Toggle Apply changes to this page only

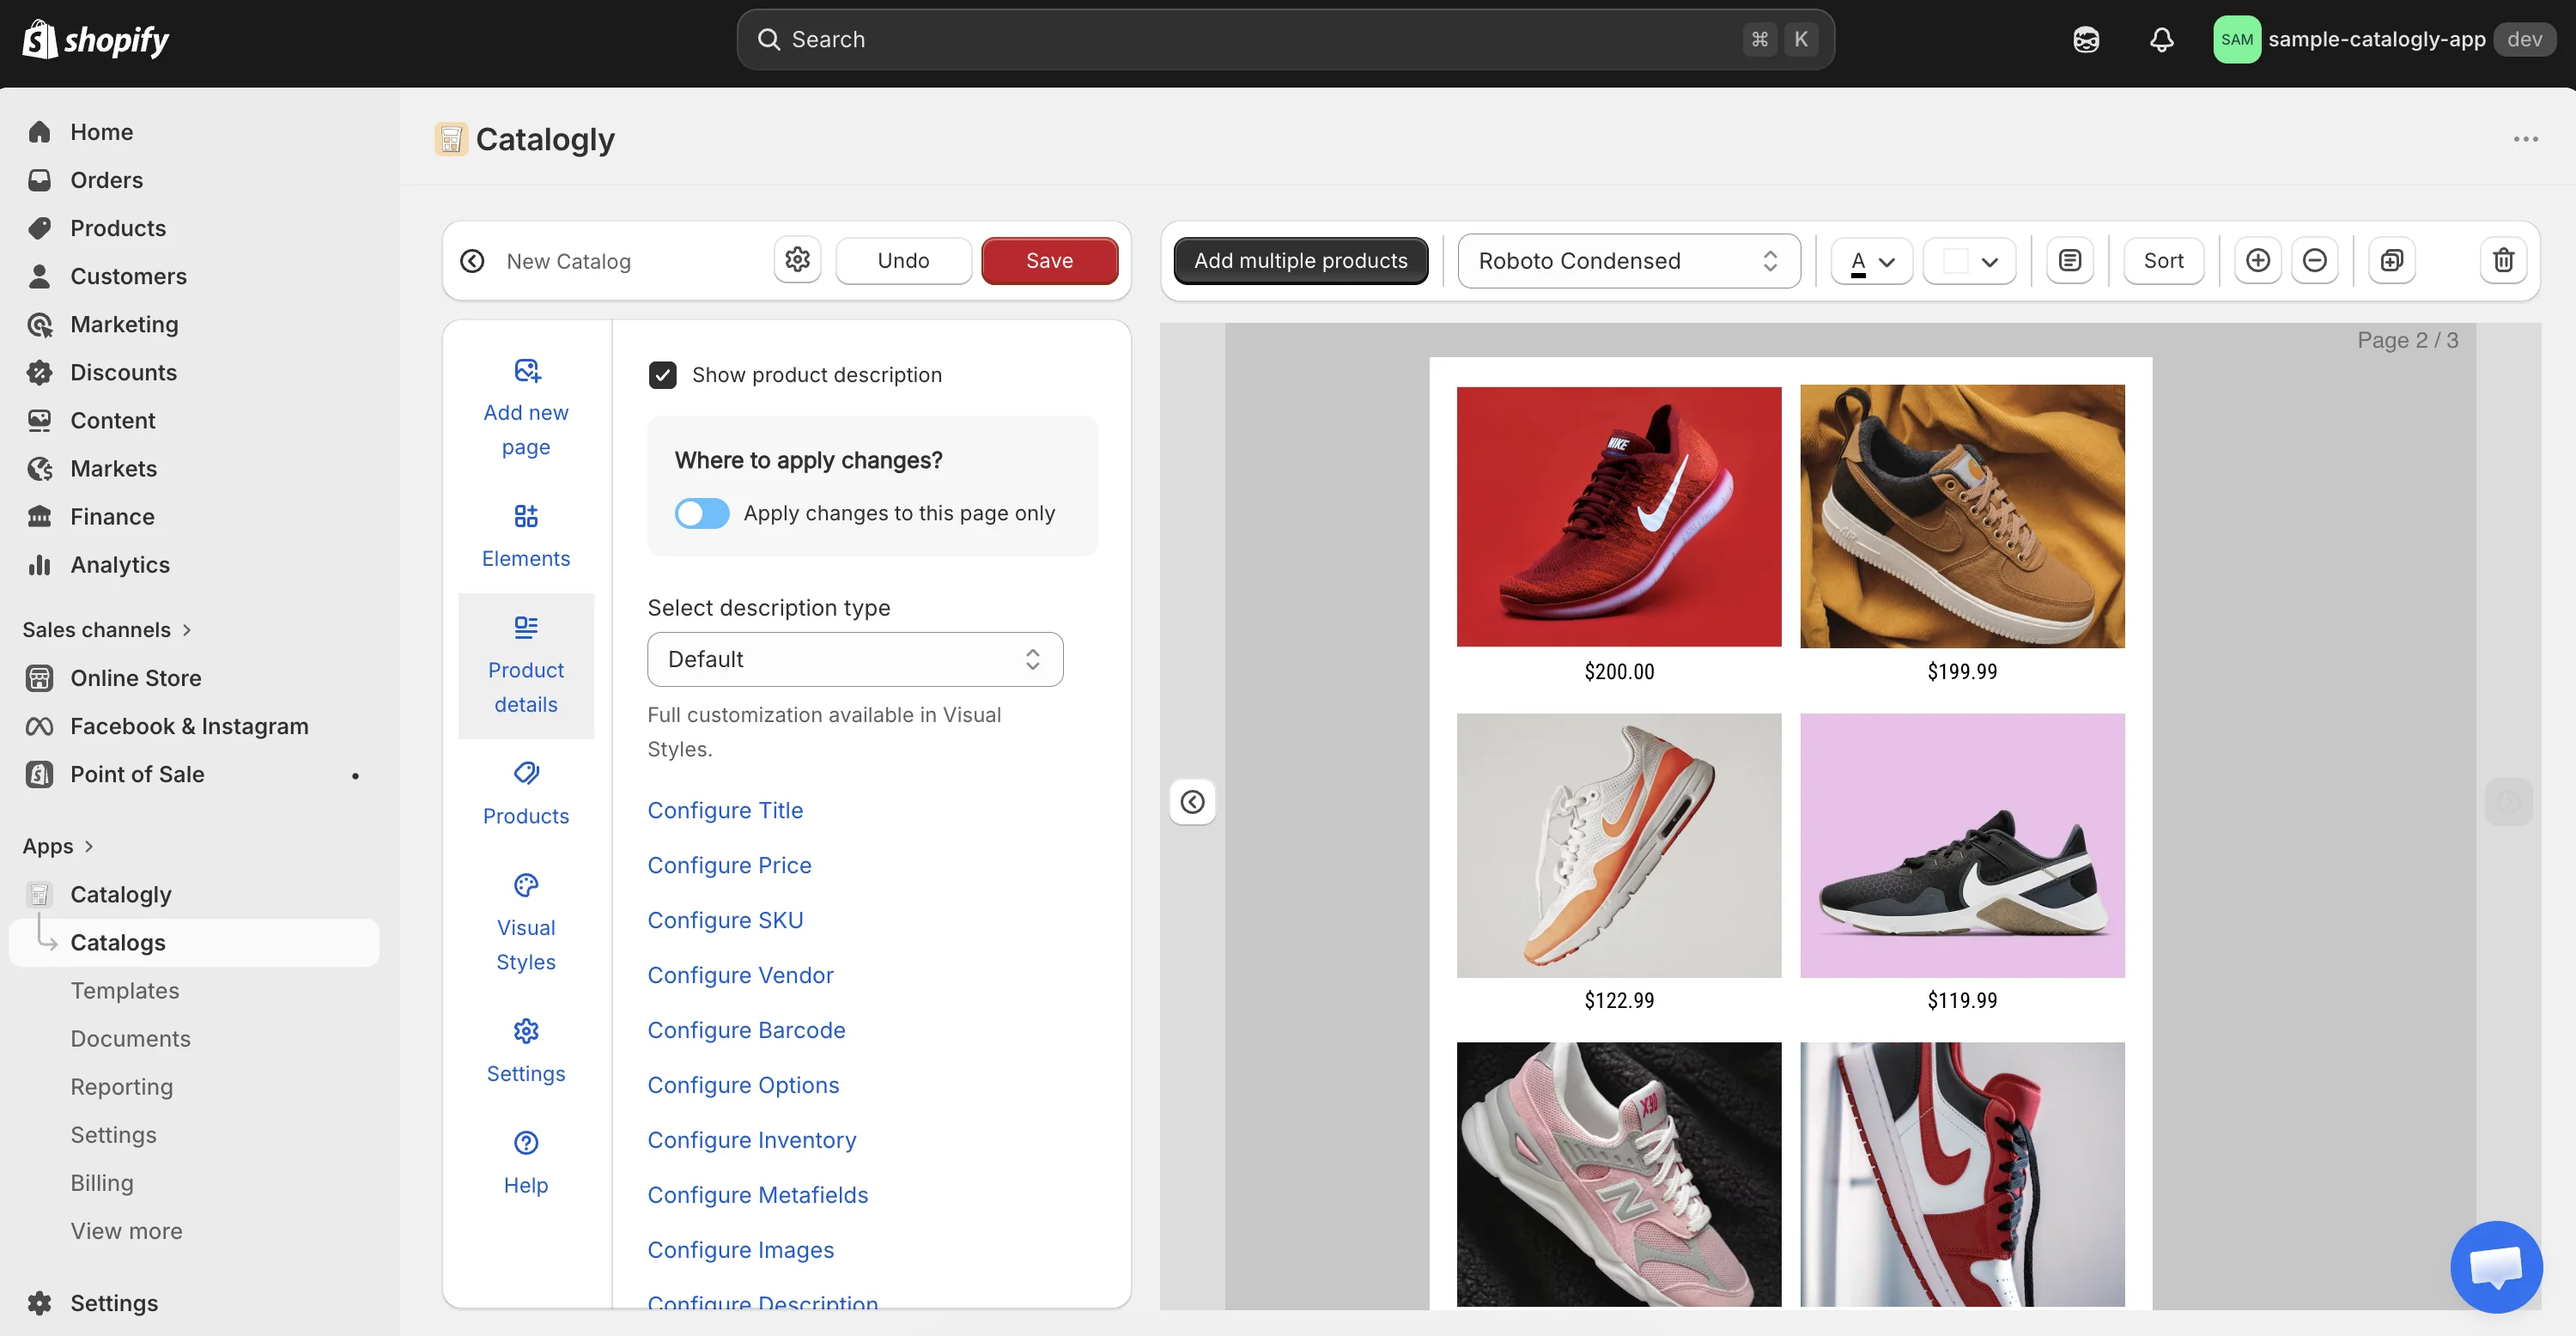[702, 513]
